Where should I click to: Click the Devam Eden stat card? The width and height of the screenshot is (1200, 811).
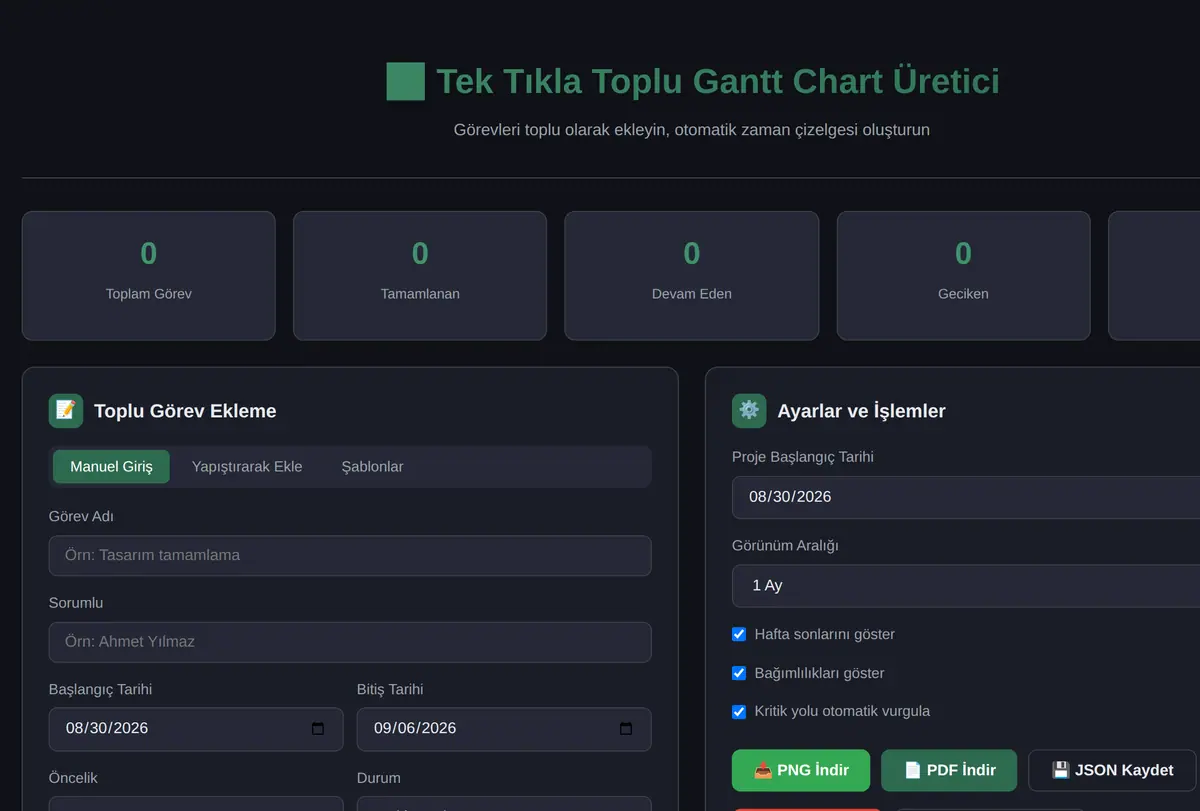[692, 275]
